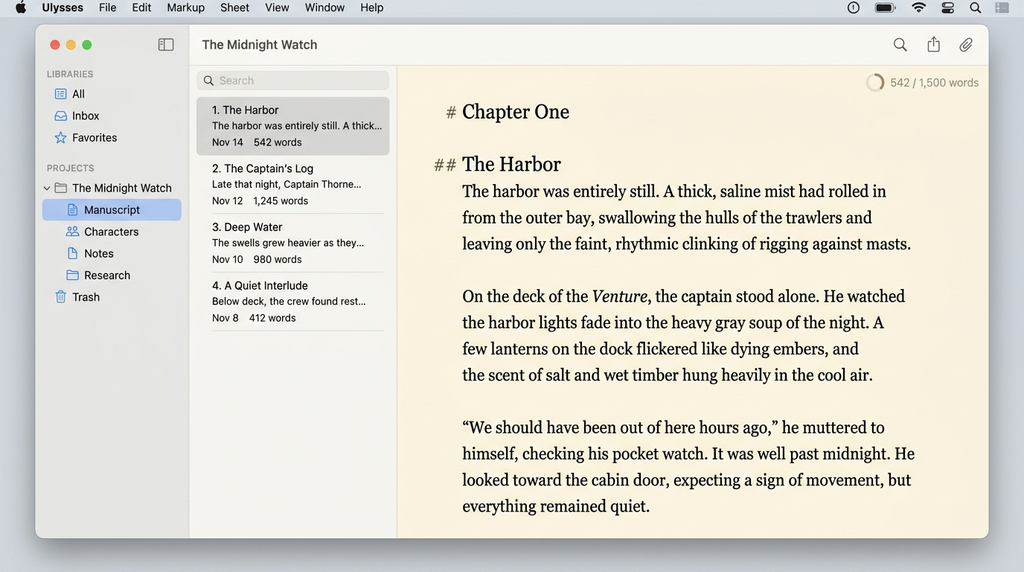Image resolution: width=1024 pixels, height=572 pixels.
Task: Click the "The swells grew heavier as they…" preview
Action: pyautogui.click(x=288, y=243)
